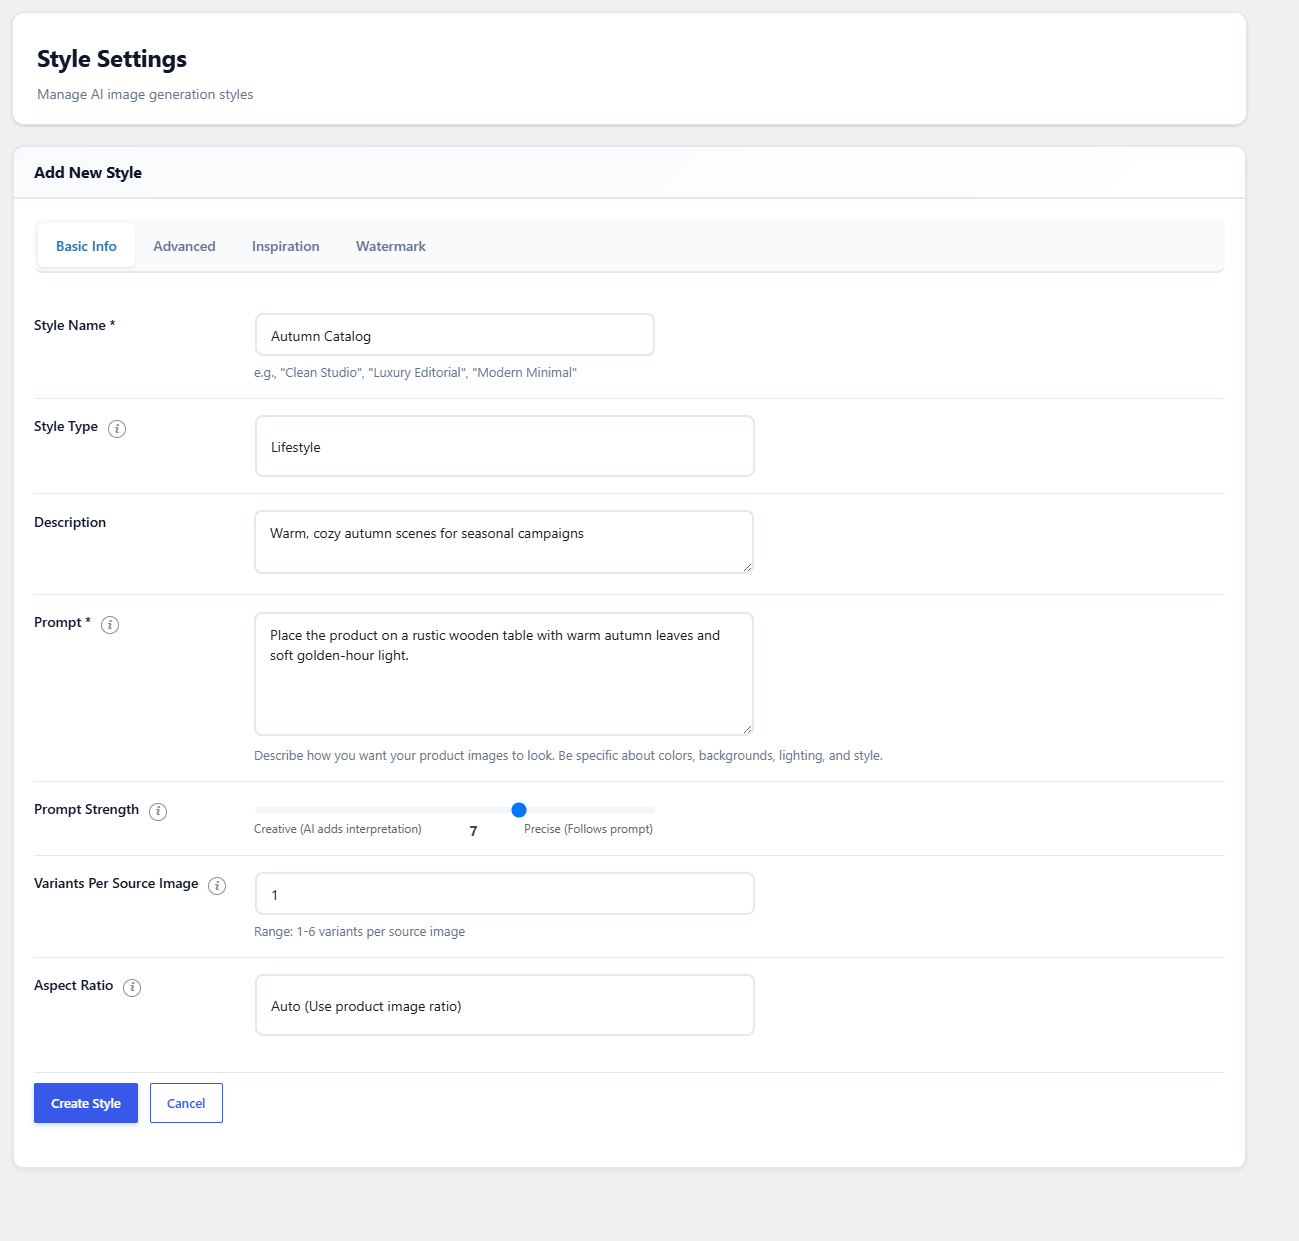Open the Aspect Ratio info icon
Screen dimensions: 1299x1241
coord(132,988)
